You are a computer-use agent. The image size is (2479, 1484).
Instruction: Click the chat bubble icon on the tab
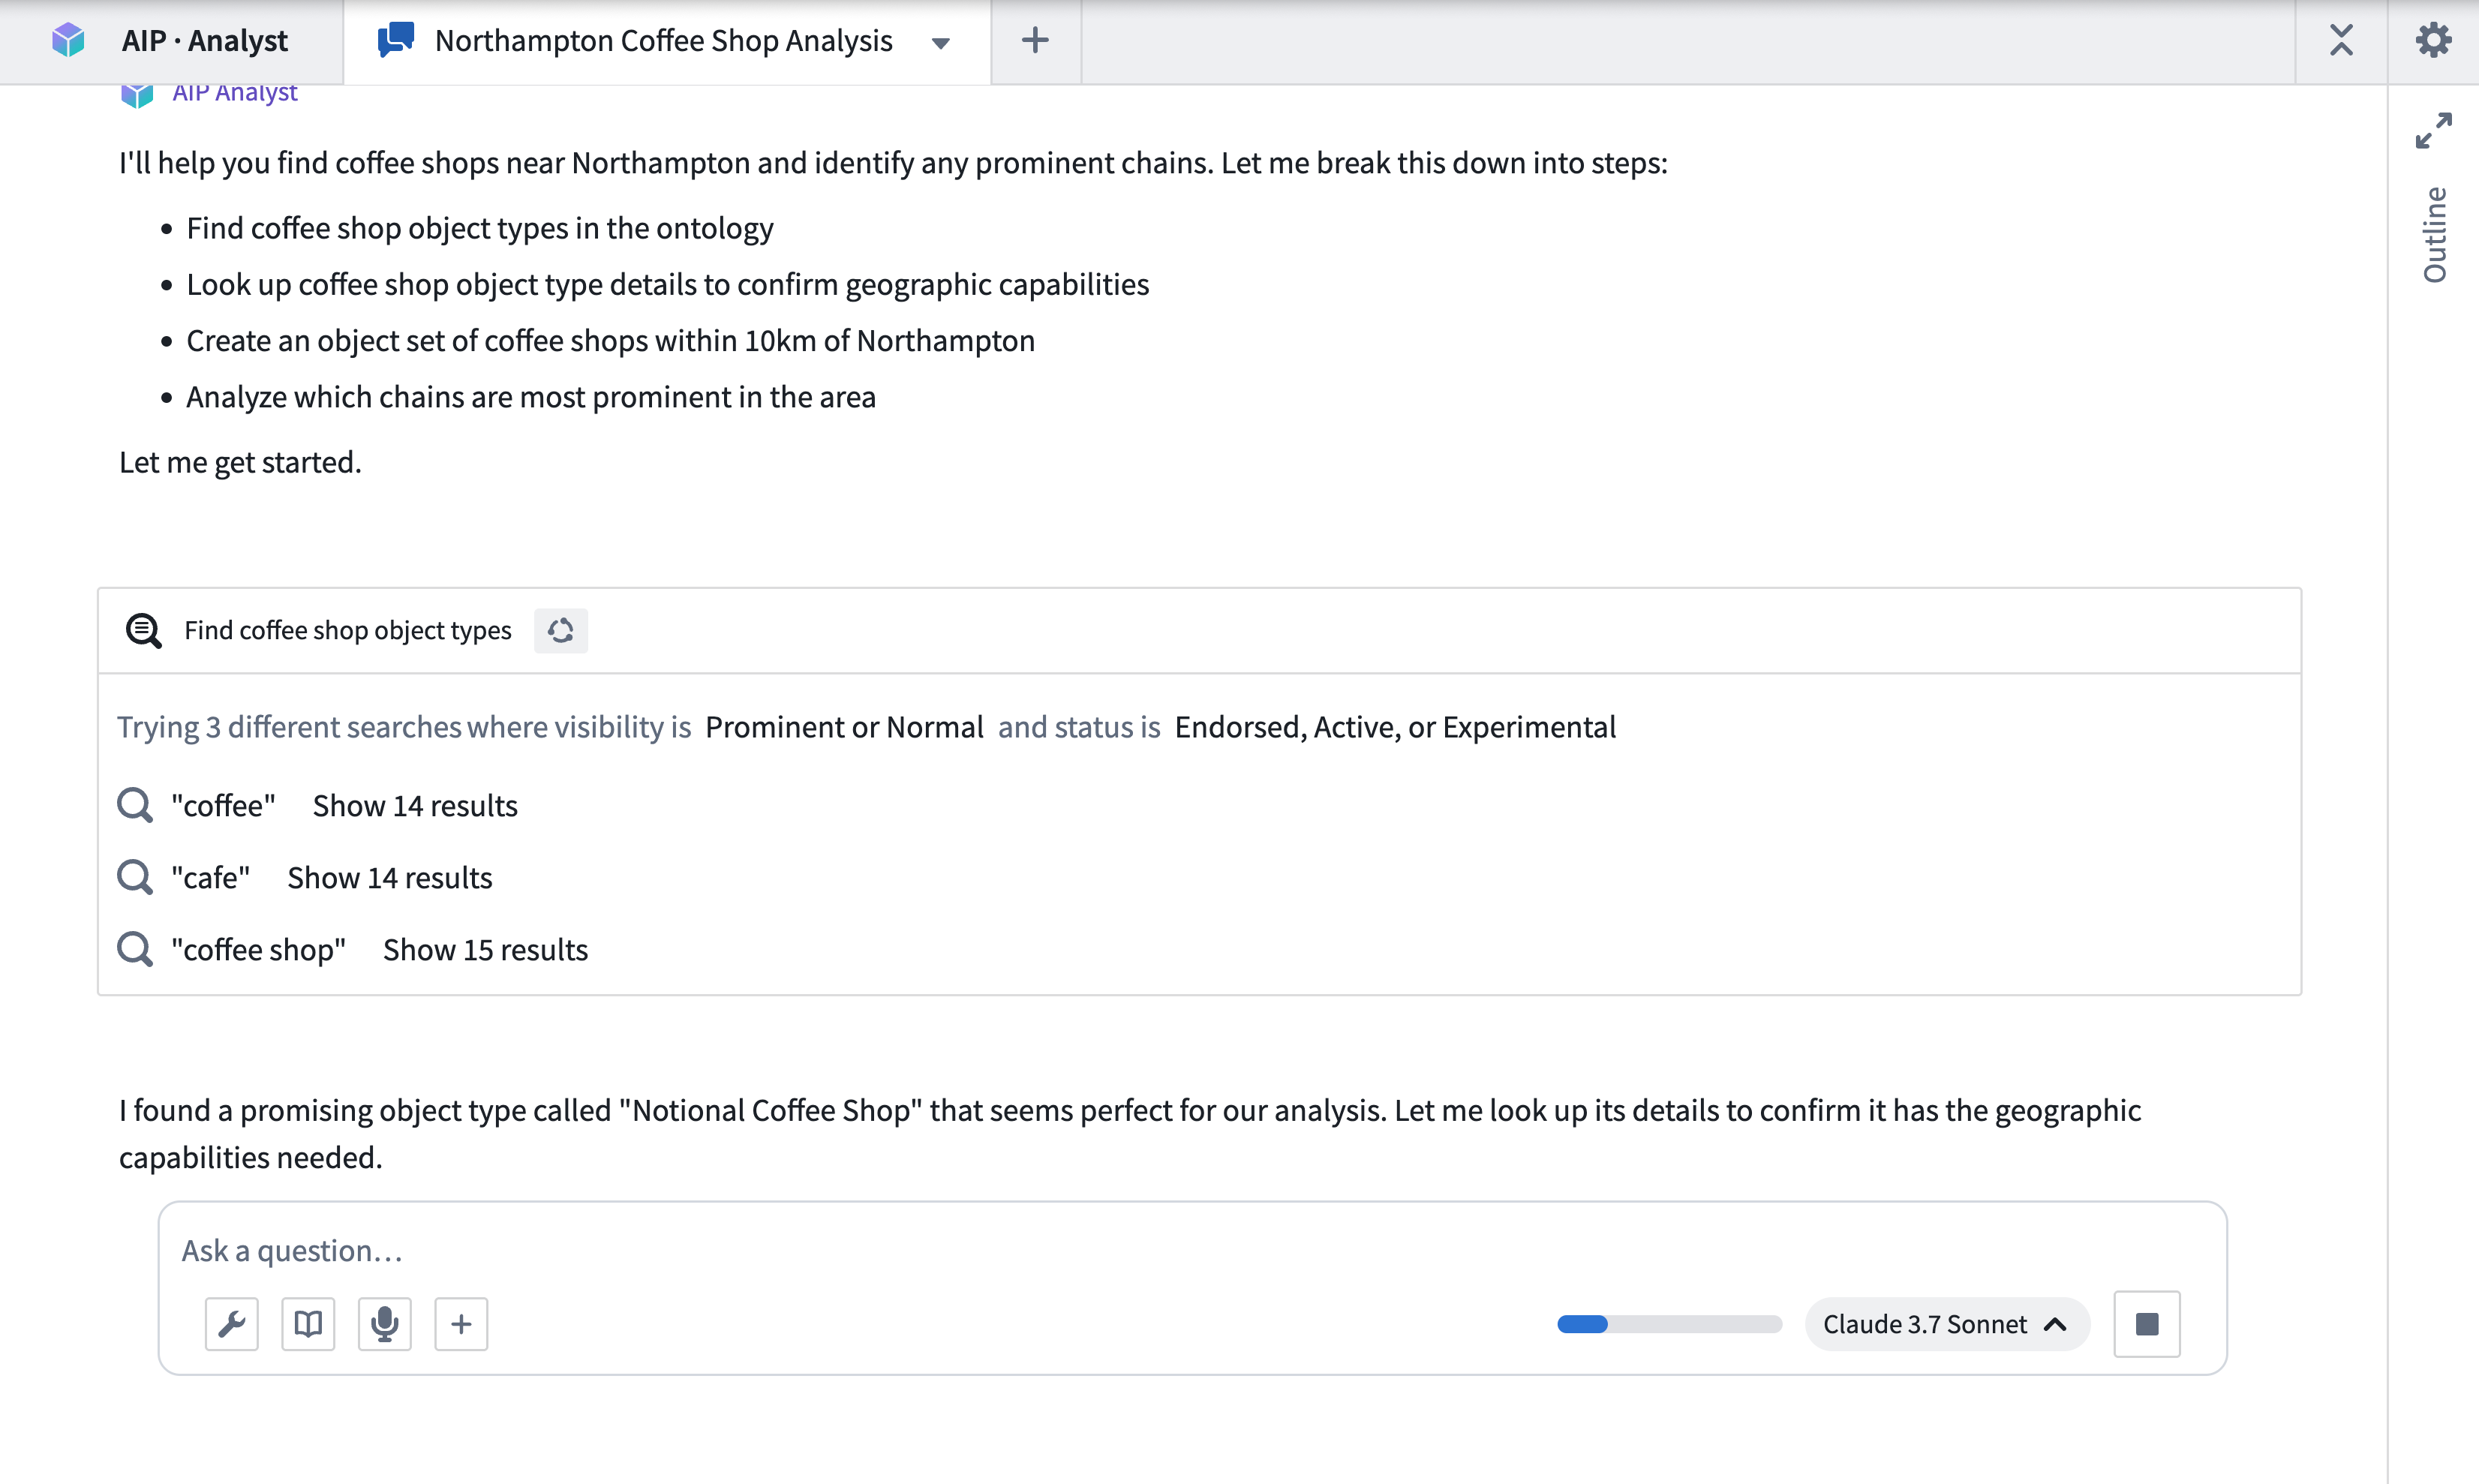coord(395,40)
